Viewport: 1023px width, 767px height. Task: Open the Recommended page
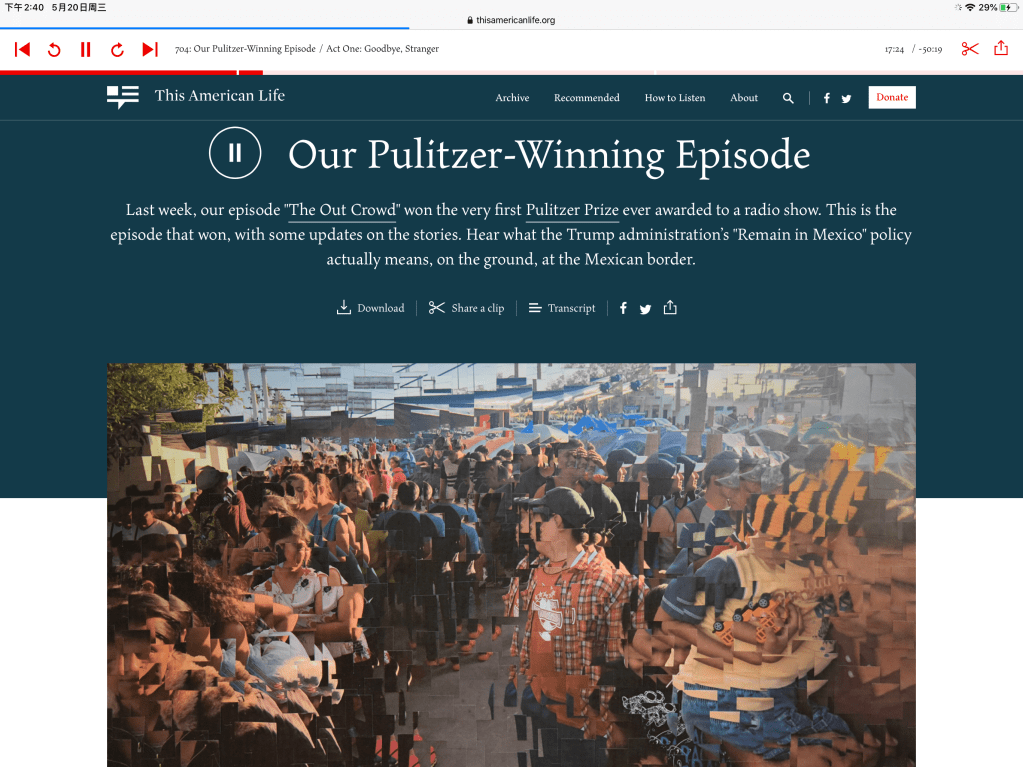(x=587, y=98)
